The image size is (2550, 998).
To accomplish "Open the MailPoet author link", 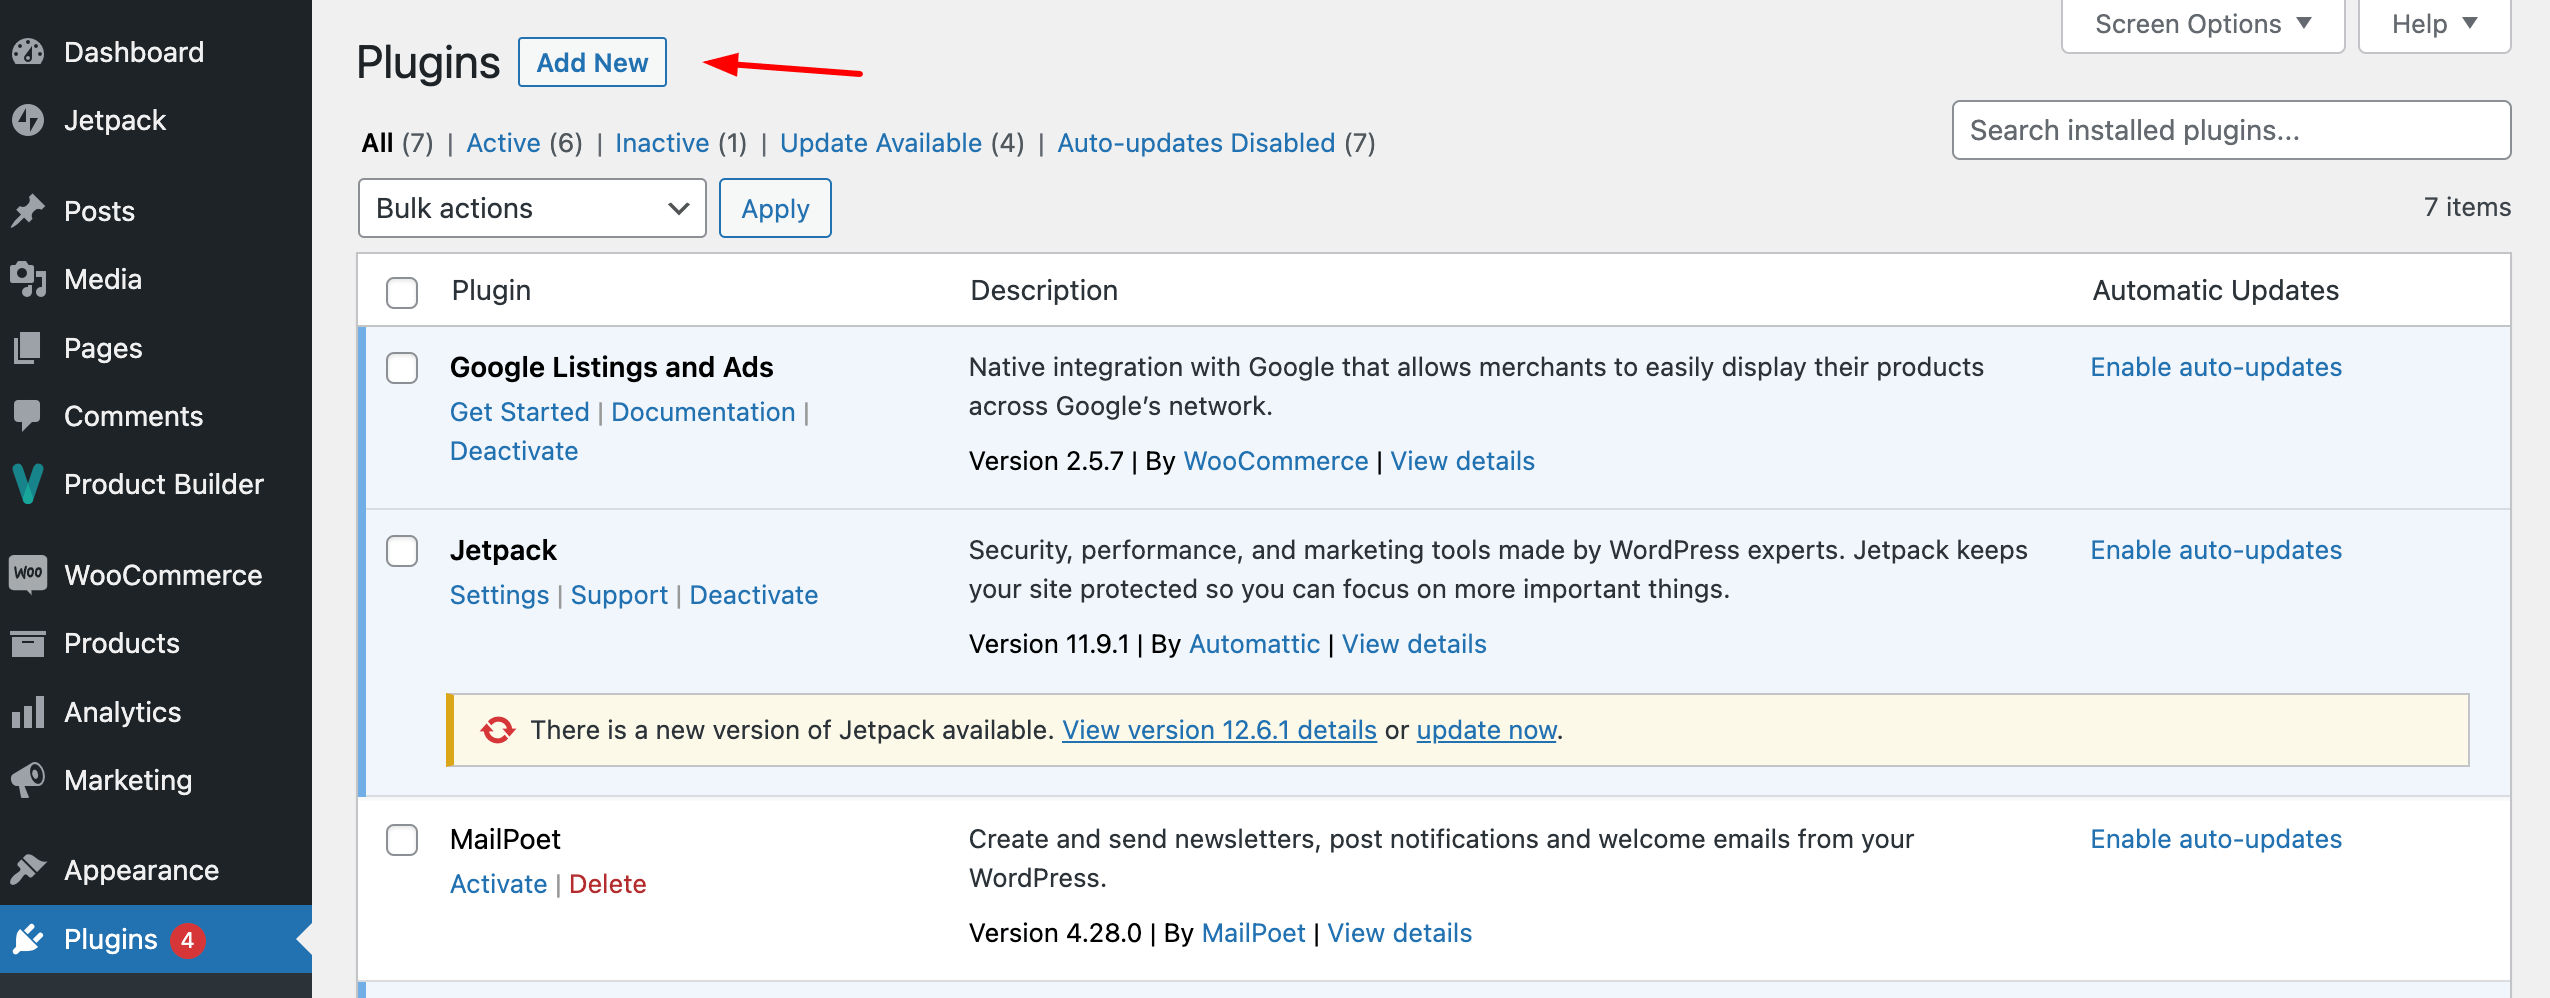I will (1253, 933).
